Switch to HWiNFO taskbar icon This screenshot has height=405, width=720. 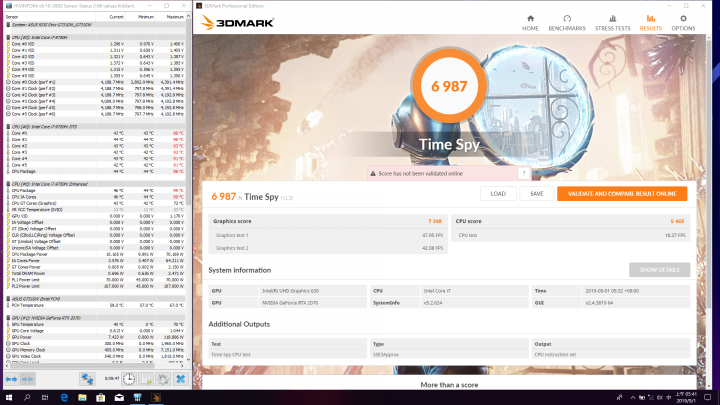137,398
